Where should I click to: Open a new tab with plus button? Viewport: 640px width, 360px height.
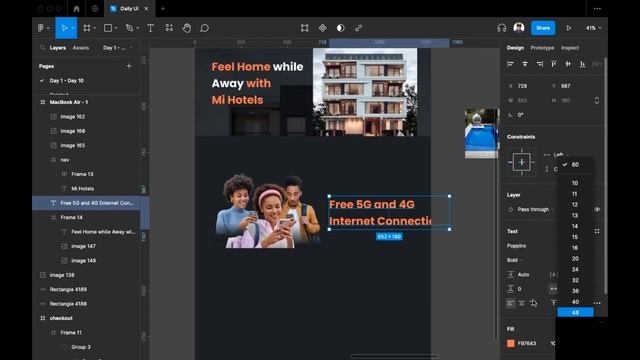click(x=162, y=8)
